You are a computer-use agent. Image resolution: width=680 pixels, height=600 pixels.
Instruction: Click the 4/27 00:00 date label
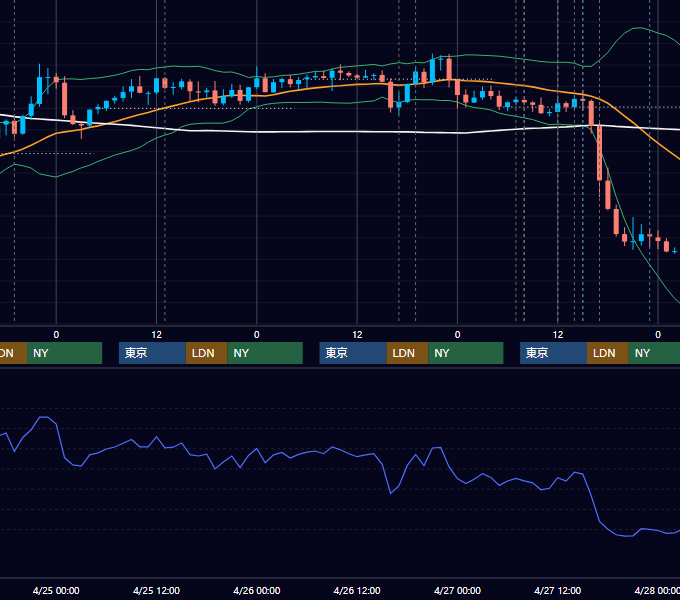point(457,590)
